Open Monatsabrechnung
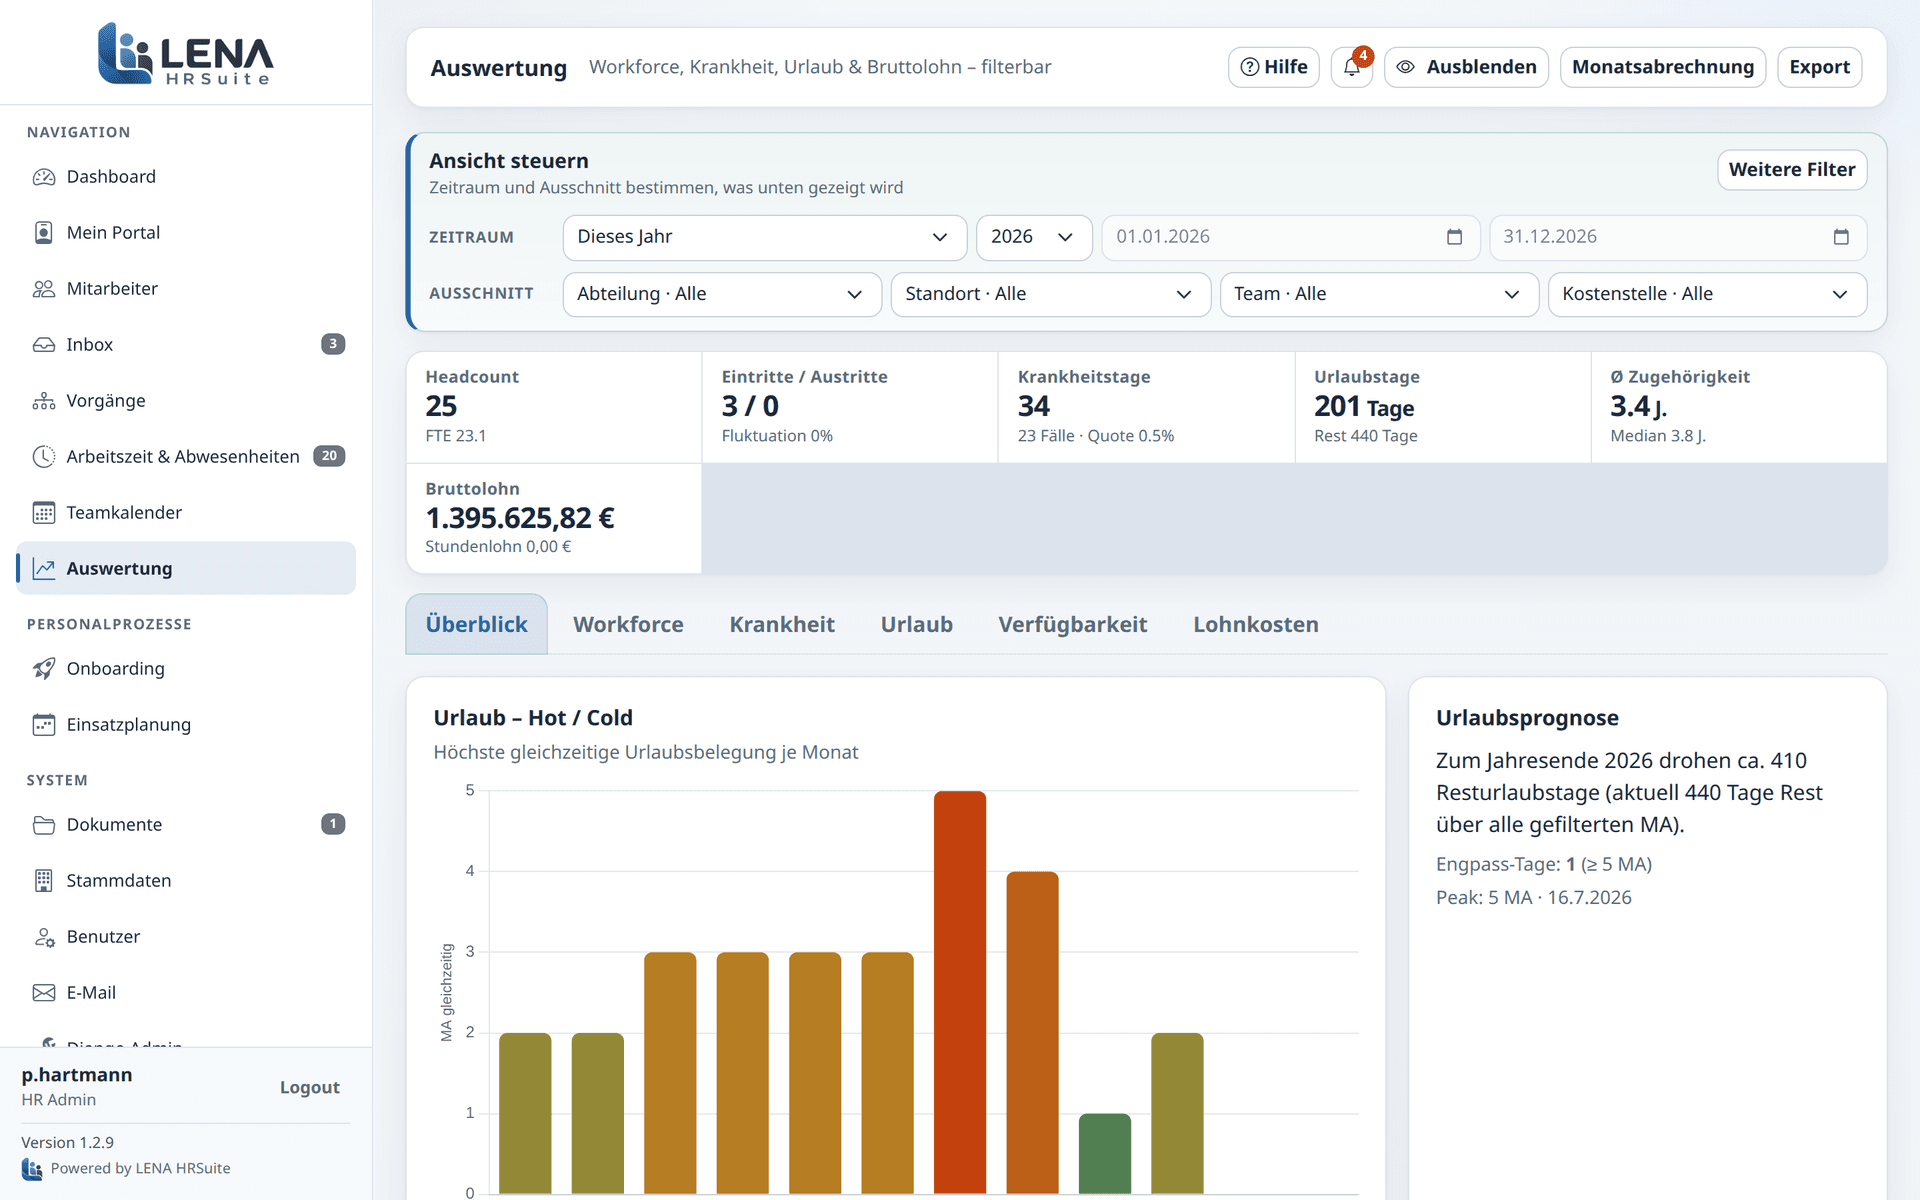1920x1200 pixels. (x=1663, y=67)
